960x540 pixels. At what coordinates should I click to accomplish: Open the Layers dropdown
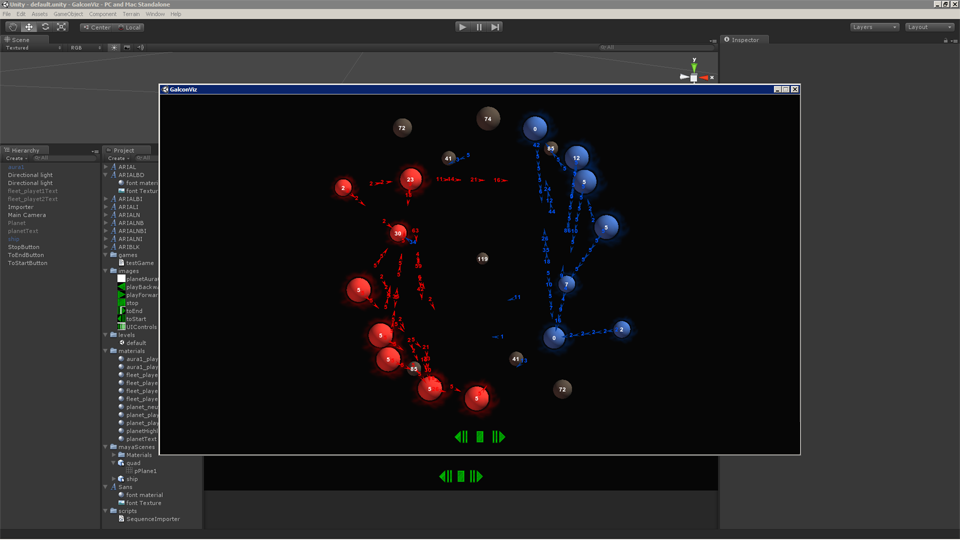click(874, 27)
